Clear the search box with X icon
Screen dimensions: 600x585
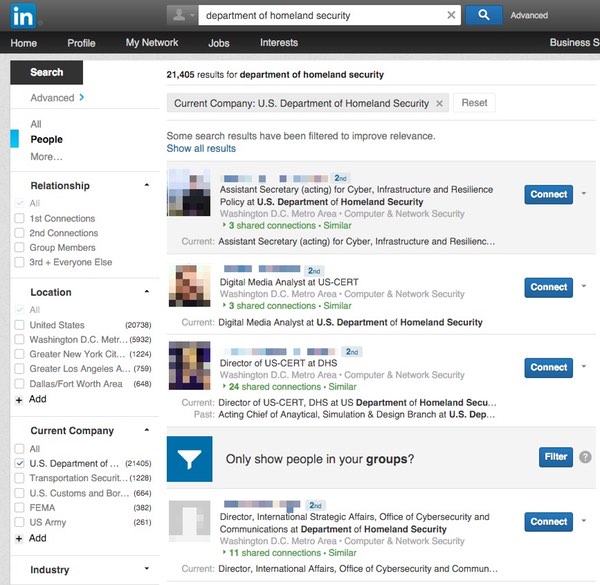(x=451, y=16)
